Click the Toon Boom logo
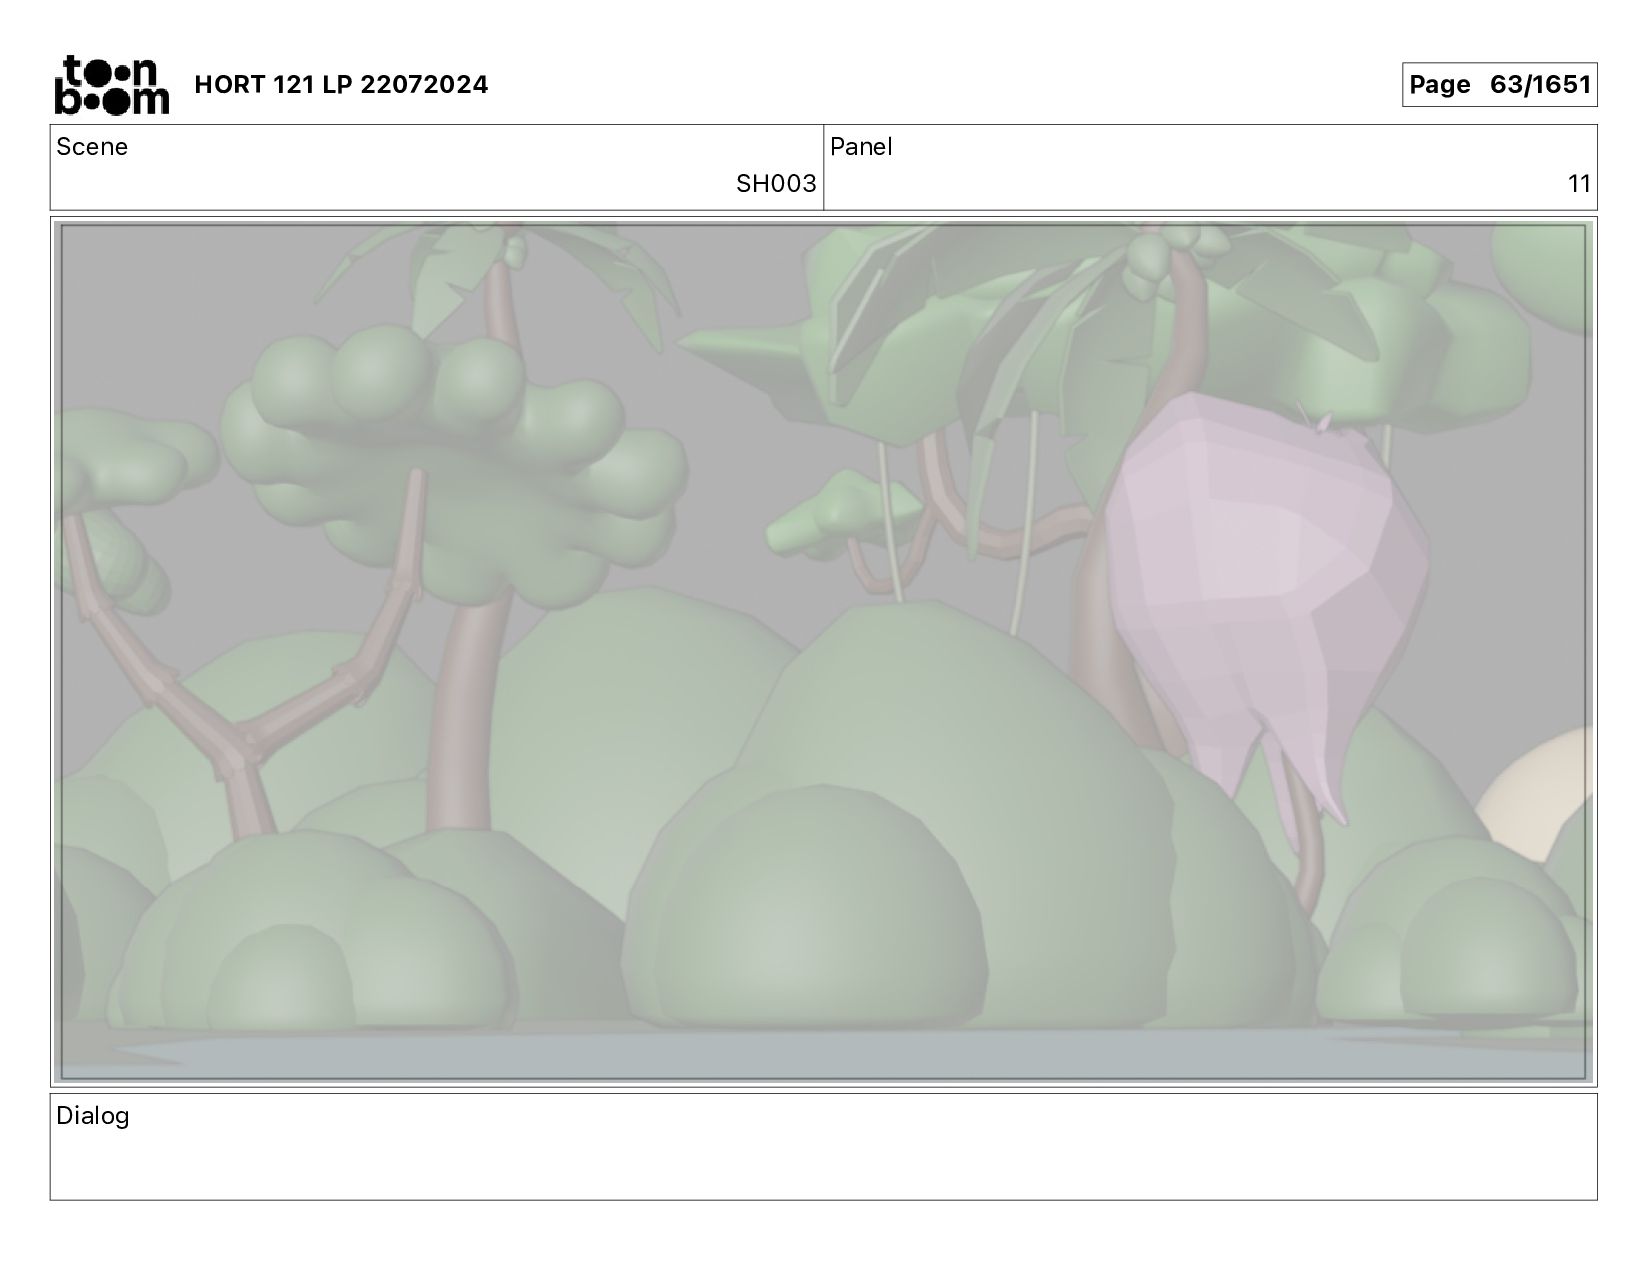The width and height of the screenshot is (1650, 1275). [111, 85]
